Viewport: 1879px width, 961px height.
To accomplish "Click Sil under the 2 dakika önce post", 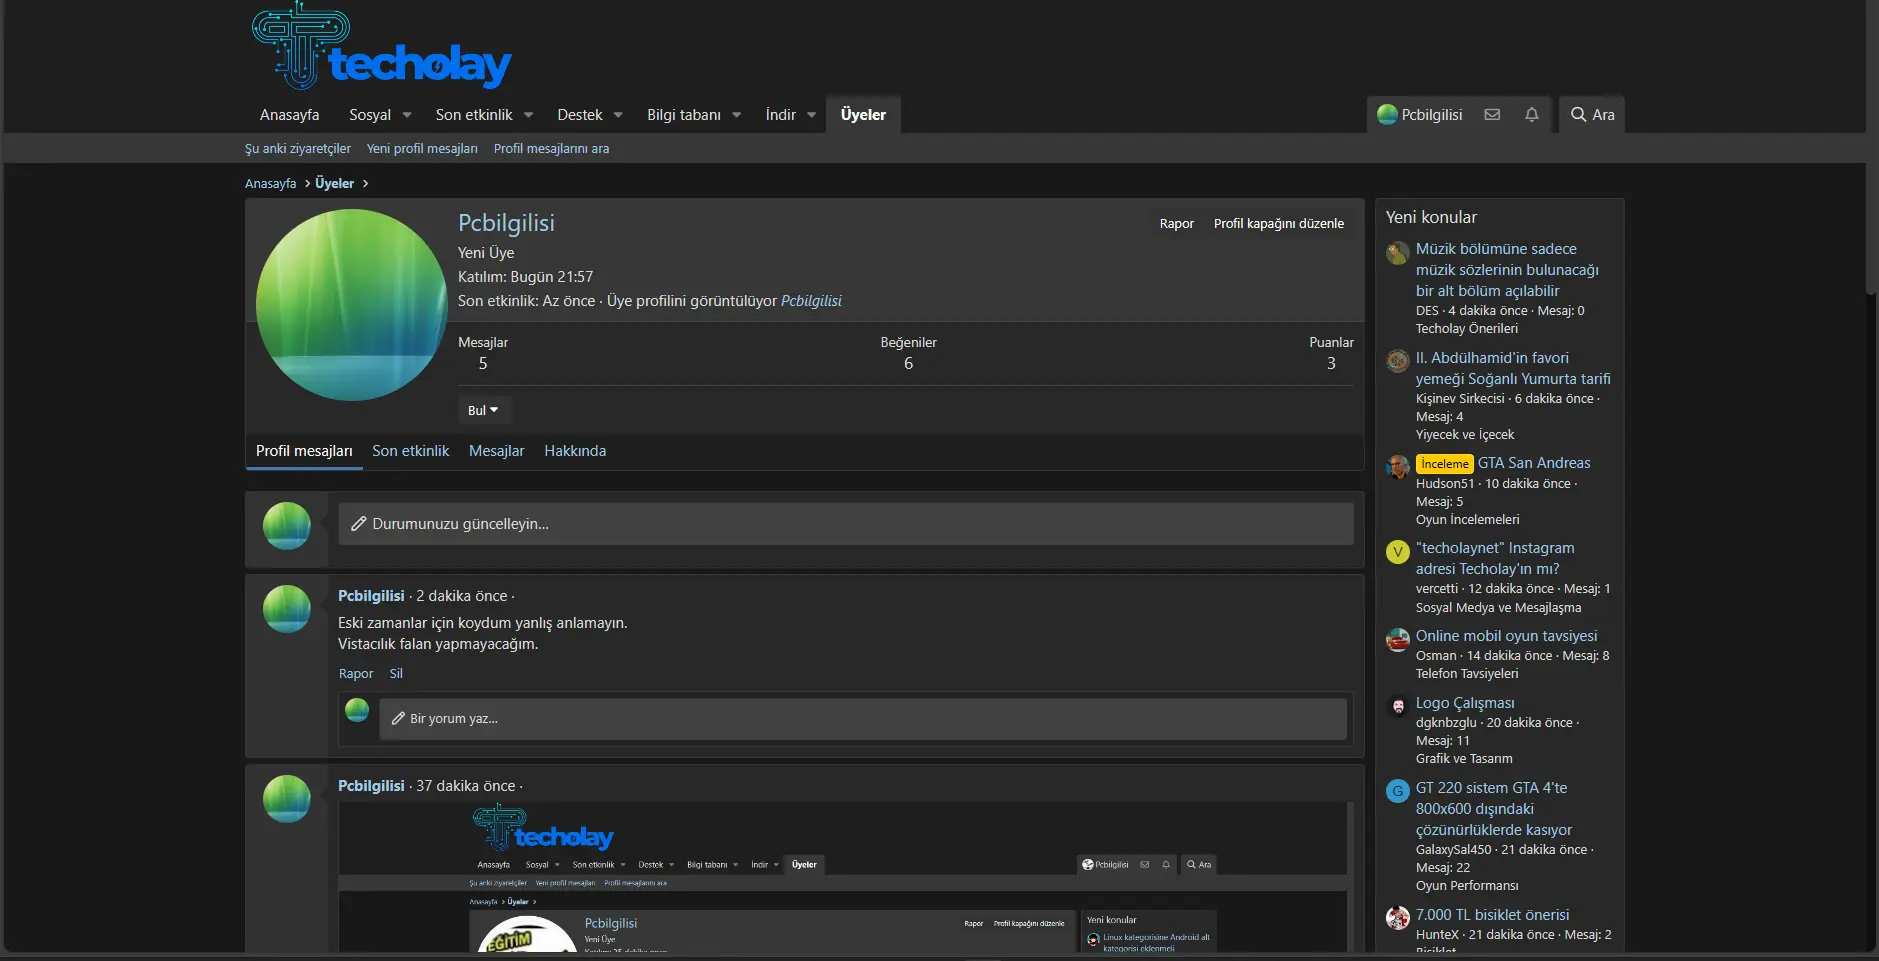I will [396, 674].
